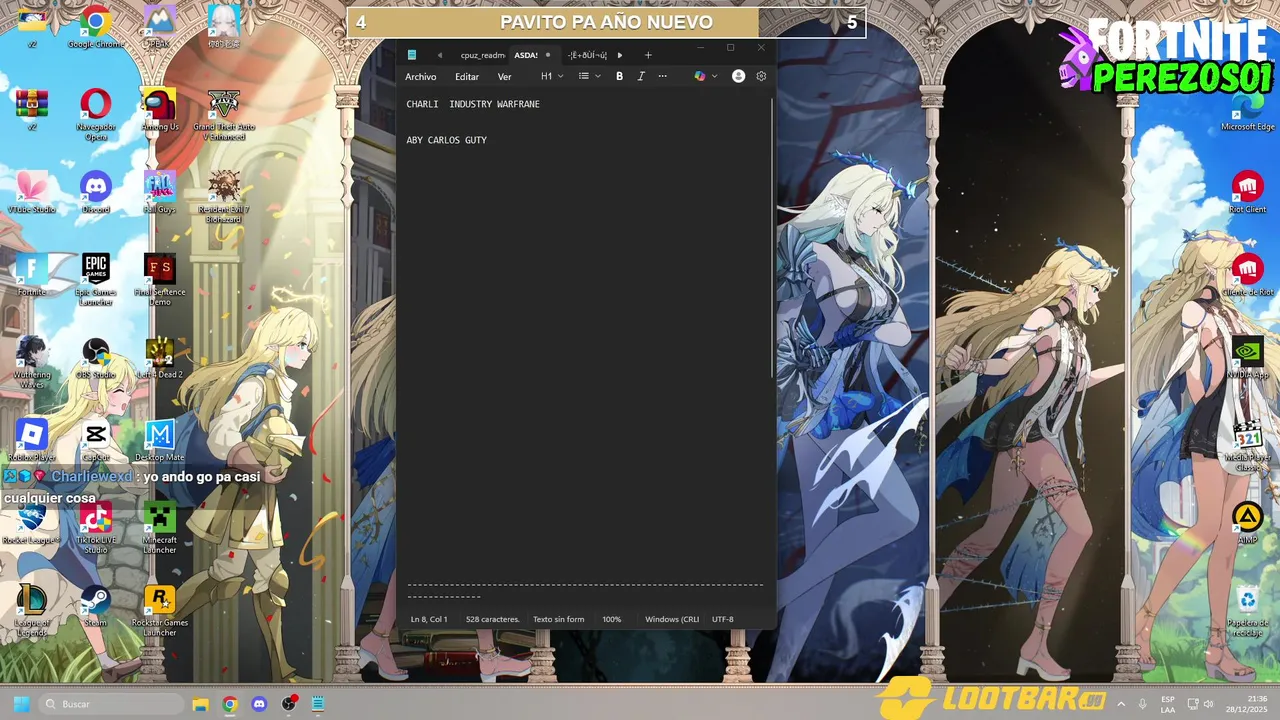
Task: Select the NVIDIA App desktop icon
Action: [x=1248, y=358]
